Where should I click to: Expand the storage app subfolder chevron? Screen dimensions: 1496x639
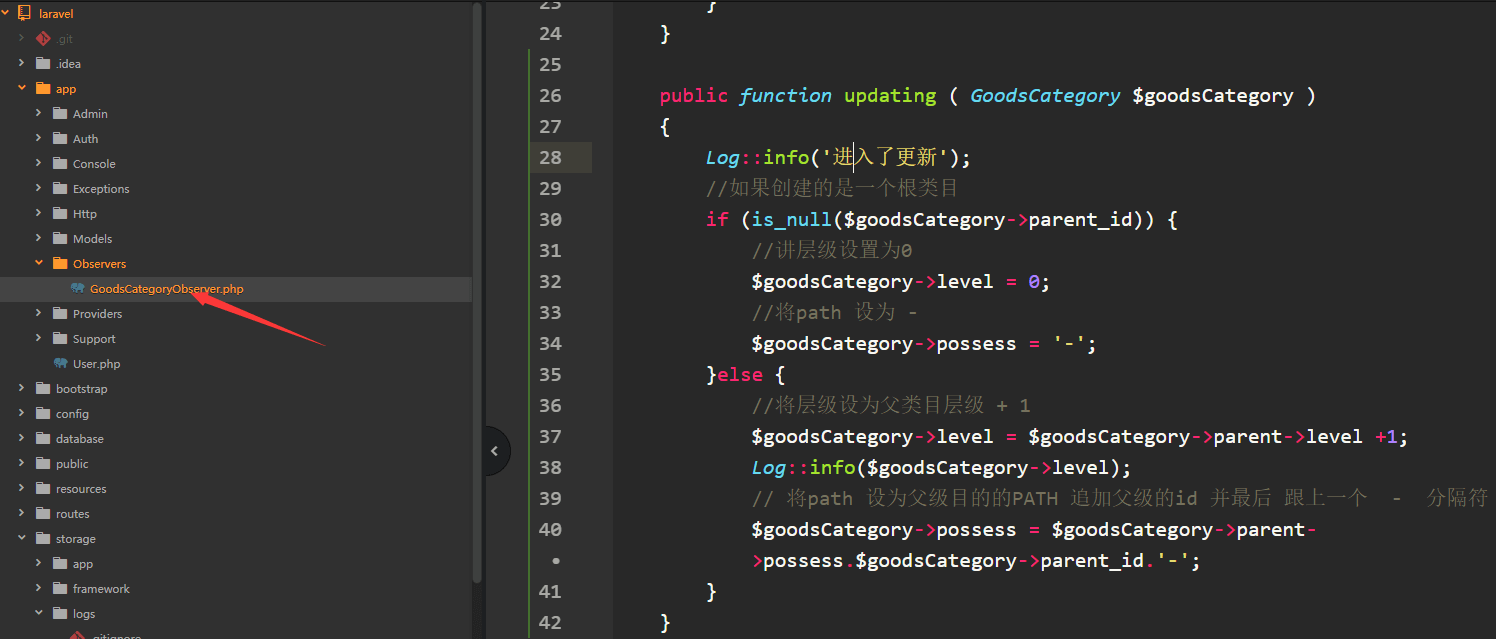click(x=38, y=563)
